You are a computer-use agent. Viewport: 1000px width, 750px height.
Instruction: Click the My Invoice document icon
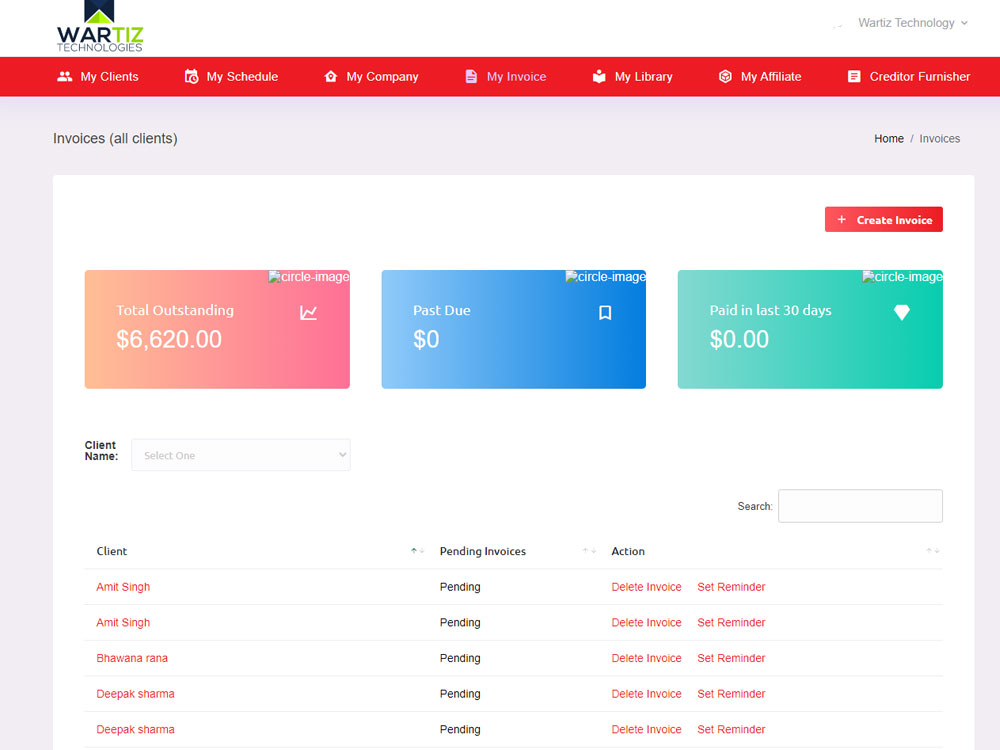point(471,77)
